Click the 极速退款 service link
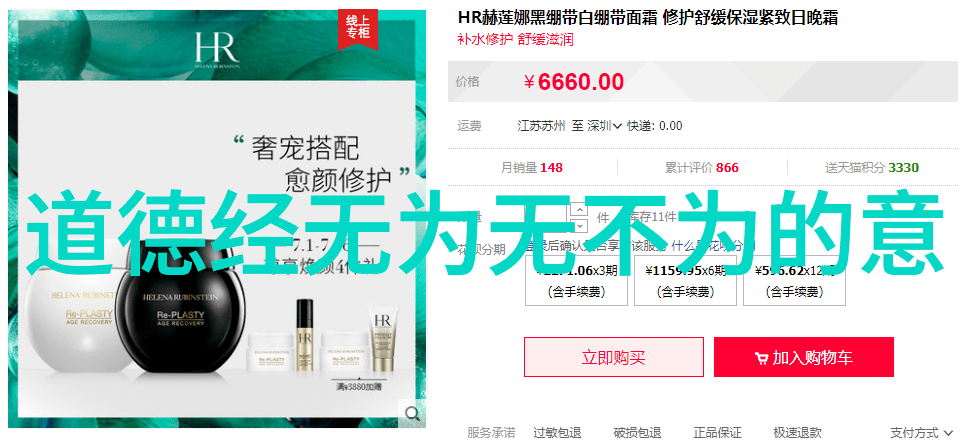Image resolution: width=966 pixels, height=444 pixels. click(797, 433)
